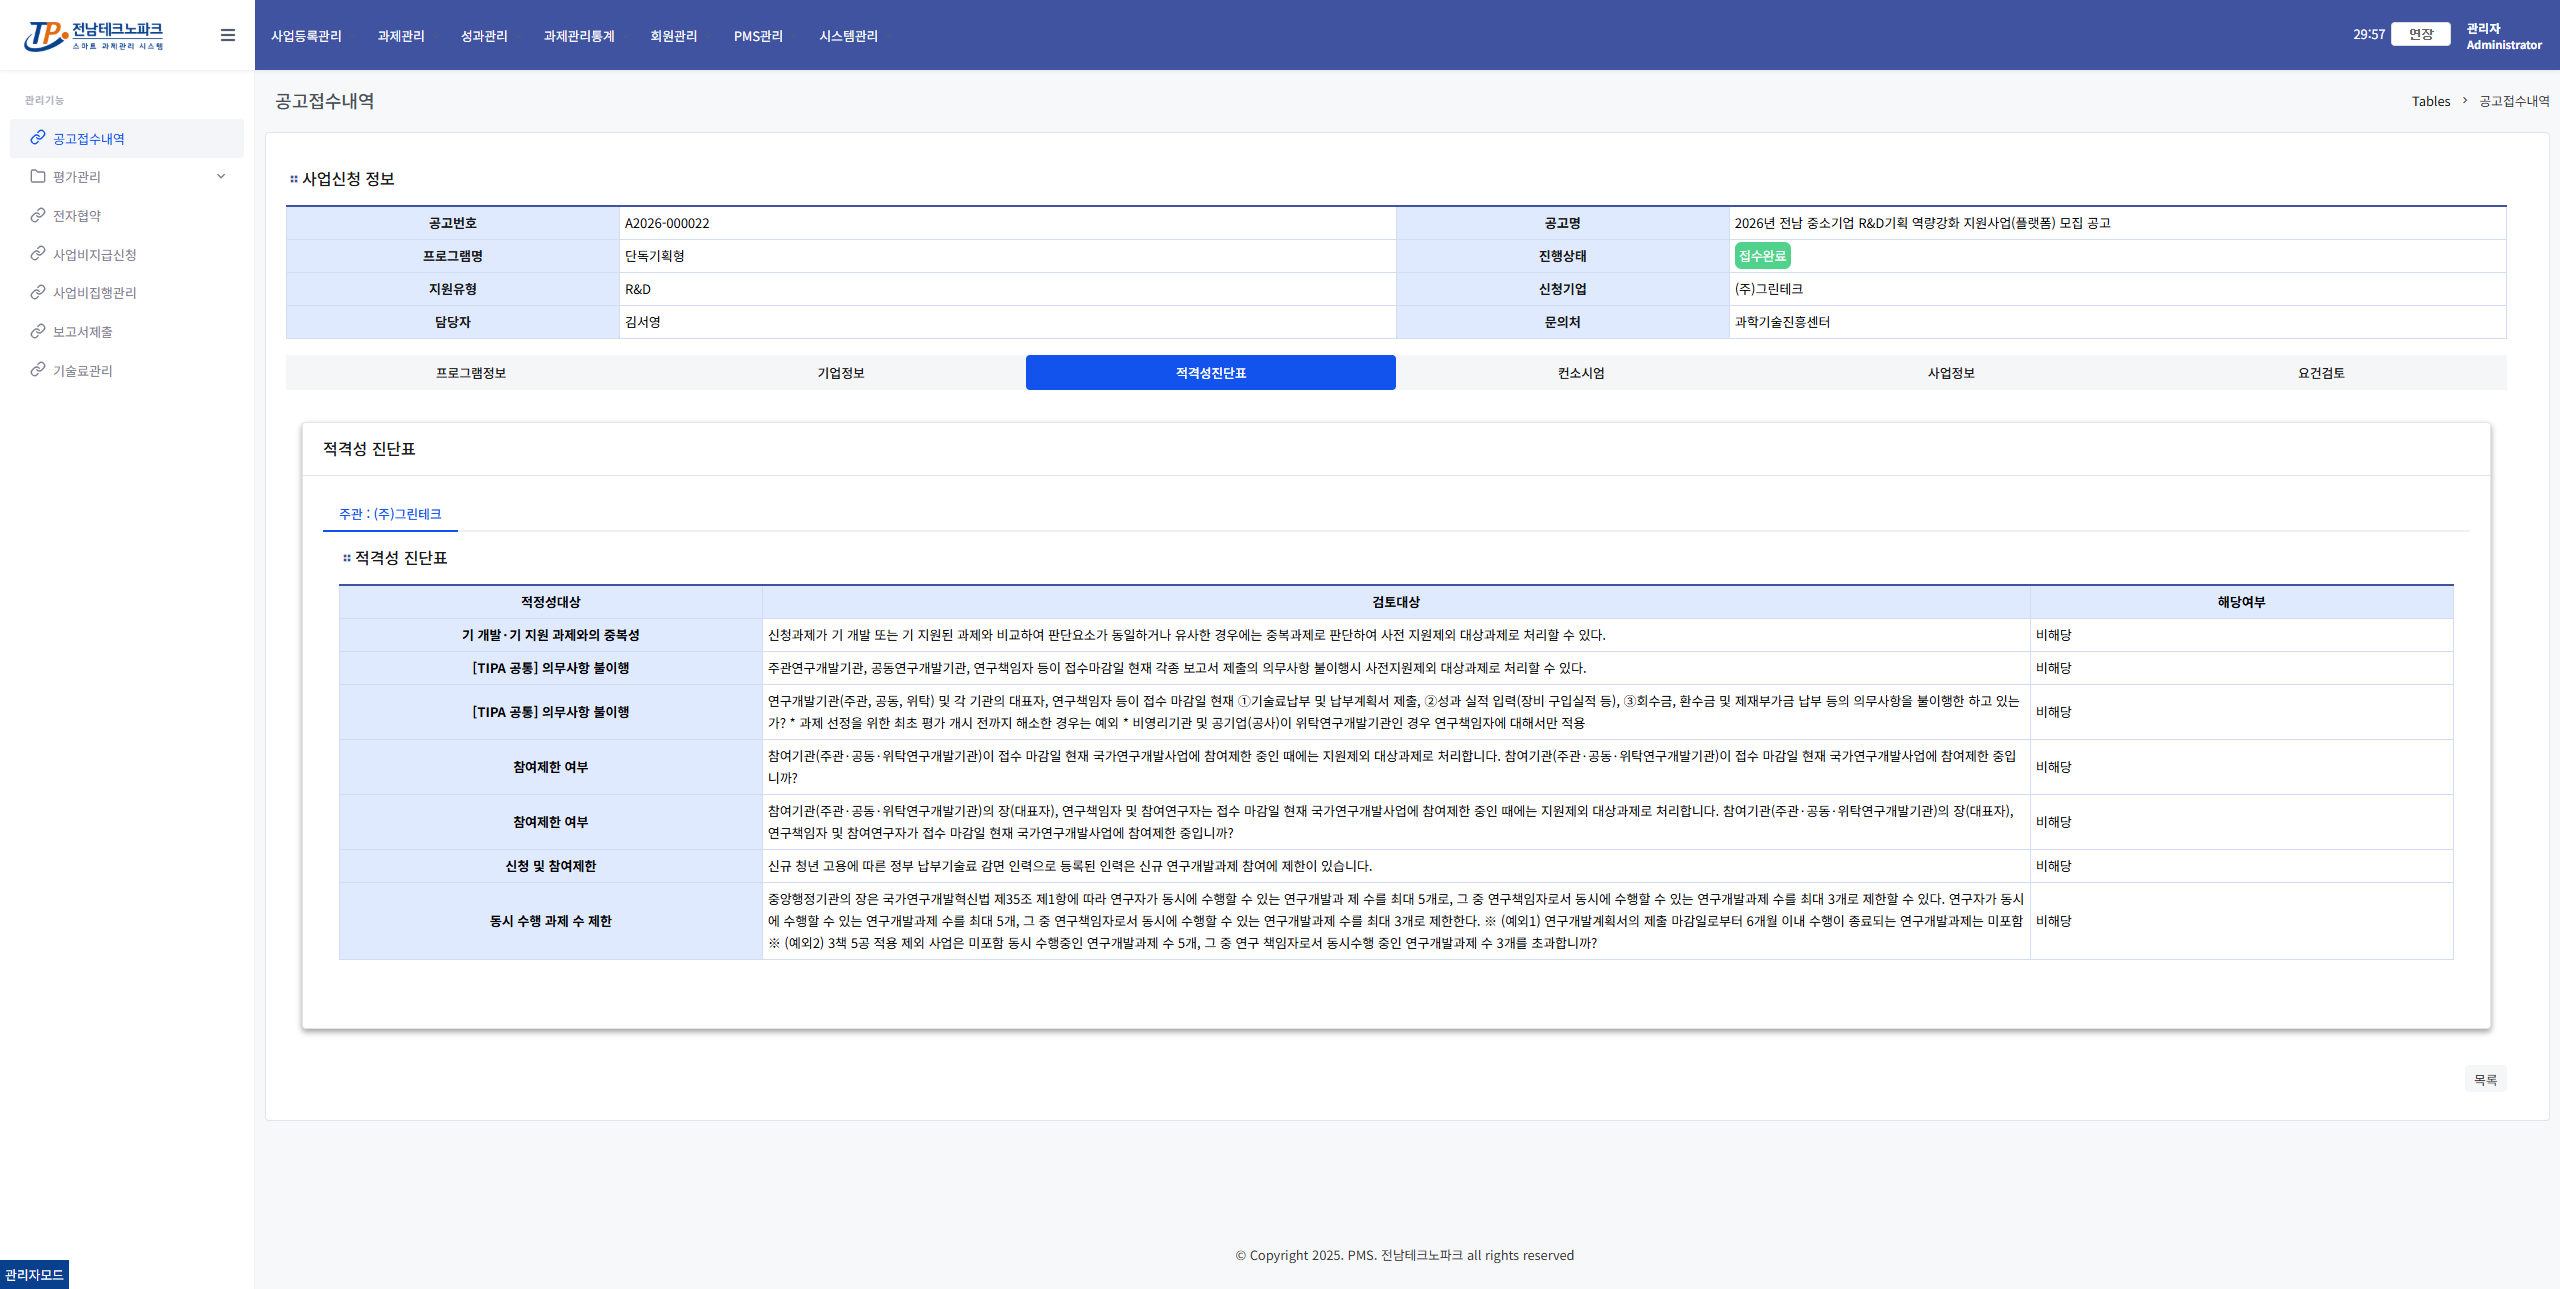
Task: Open the 사업등록관리 top menu
Action: [x=306, y=36]
